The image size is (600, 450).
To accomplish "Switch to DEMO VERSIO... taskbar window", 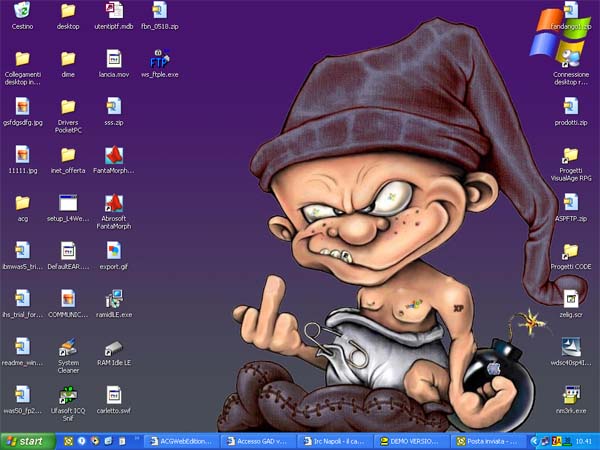I will pyautogui.click(x=412, y=442).
